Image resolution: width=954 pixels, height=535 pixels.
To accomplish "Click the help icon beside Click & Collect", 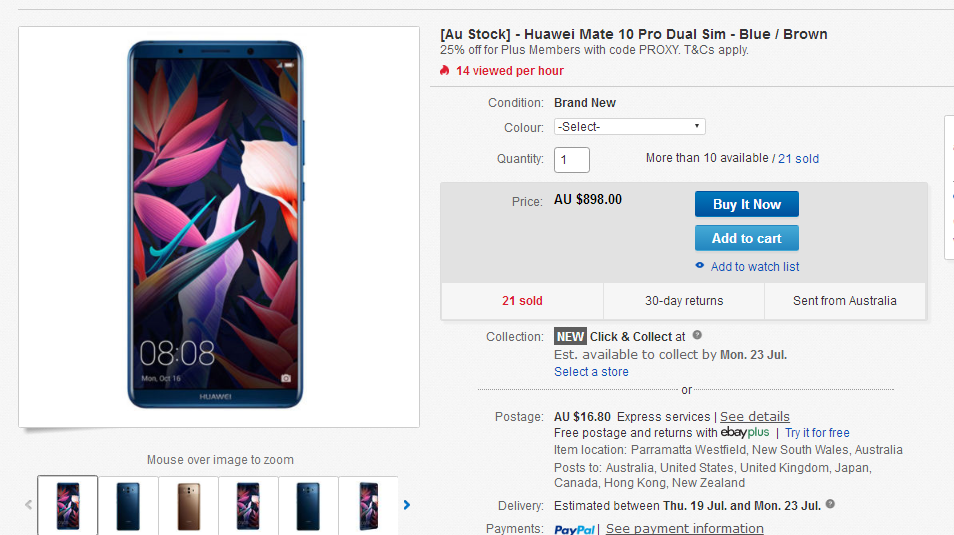I will pyautogui.click(x=697, y=335).
